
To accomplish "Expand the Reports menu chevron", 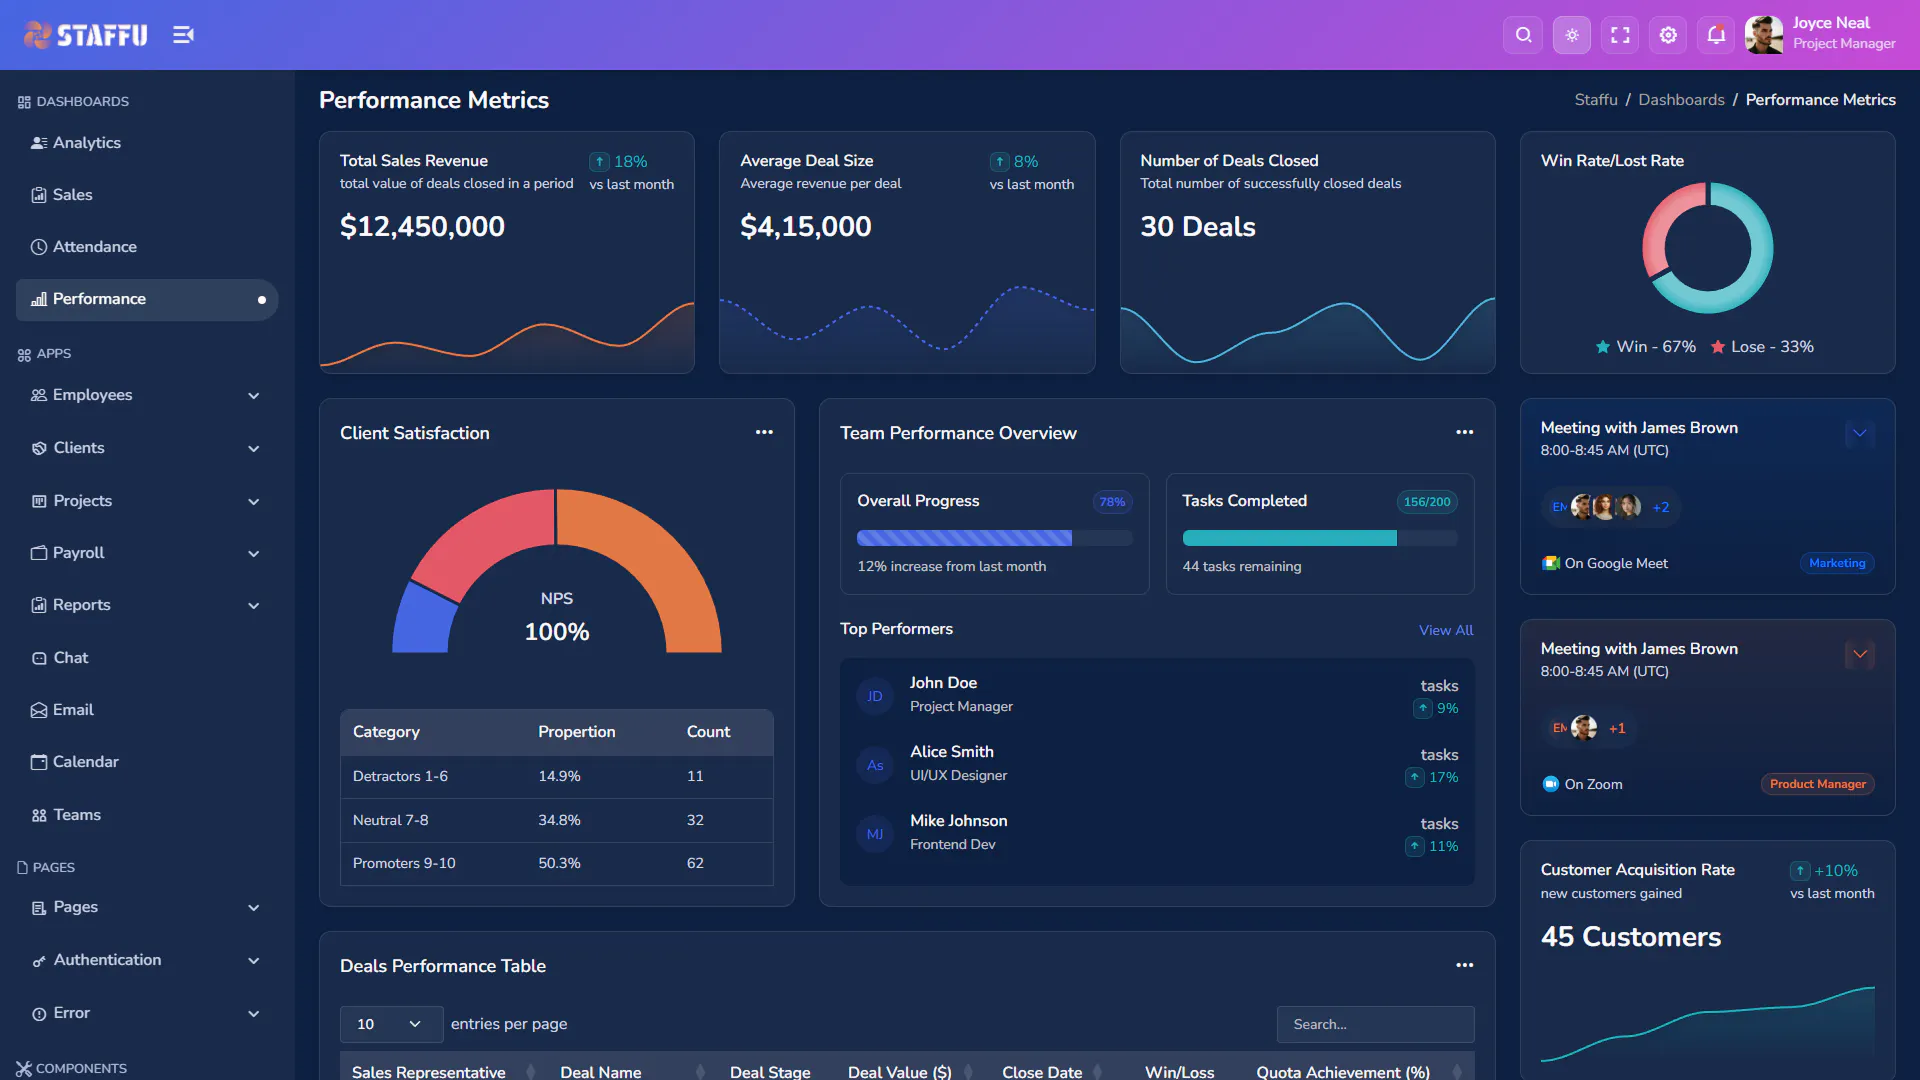I will click(253, 606).
